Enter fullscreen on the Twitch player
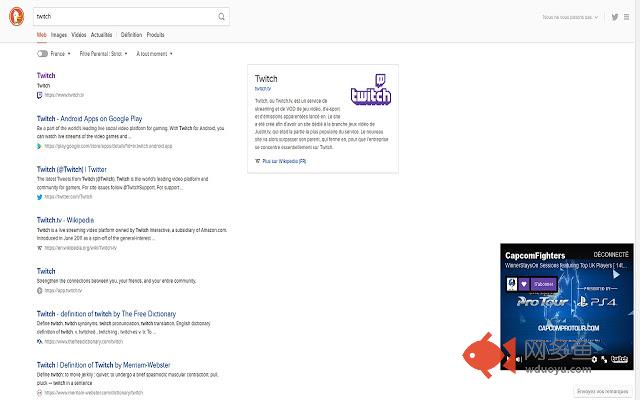This screenshot has height=400, width=640. click(x=604, y=359)
